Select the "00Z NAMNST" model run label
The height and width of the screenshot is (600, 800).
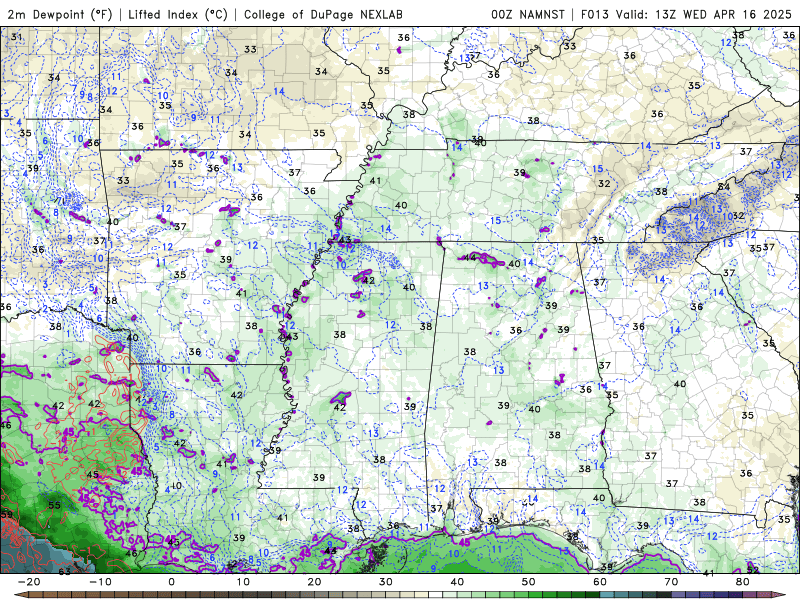528,14
